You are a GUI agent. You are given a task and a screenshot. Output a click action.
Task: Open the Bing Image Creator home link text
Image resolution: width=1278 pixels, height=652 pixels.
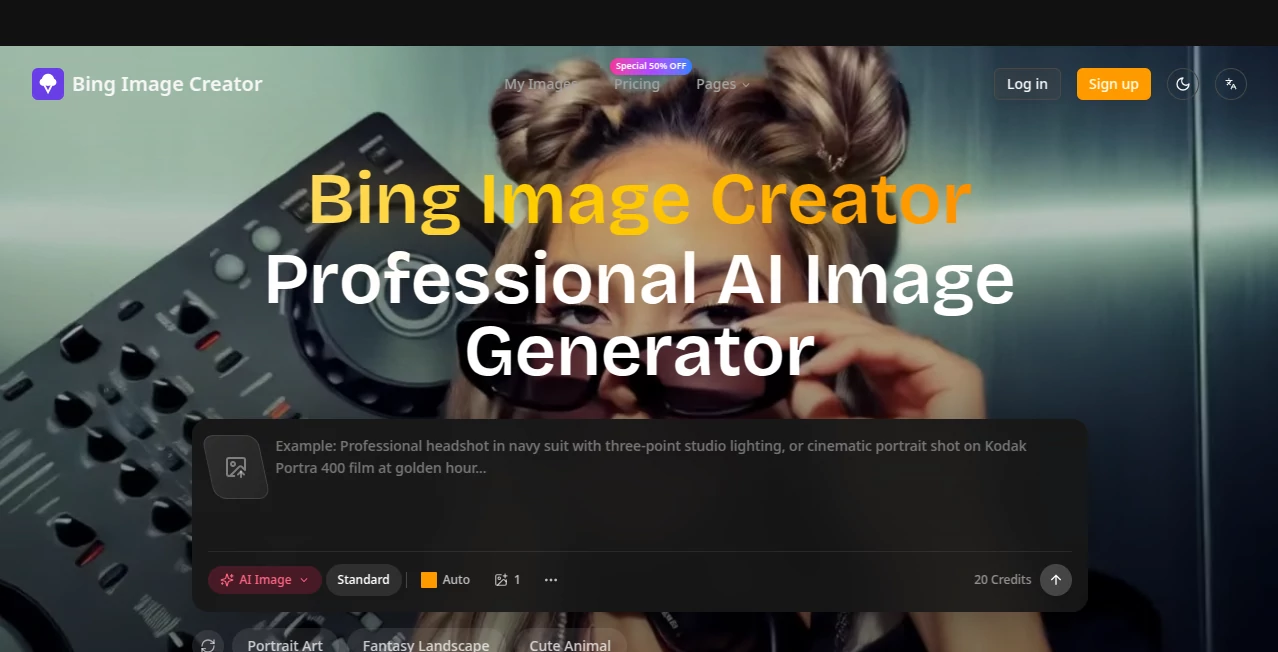(167, 84)
